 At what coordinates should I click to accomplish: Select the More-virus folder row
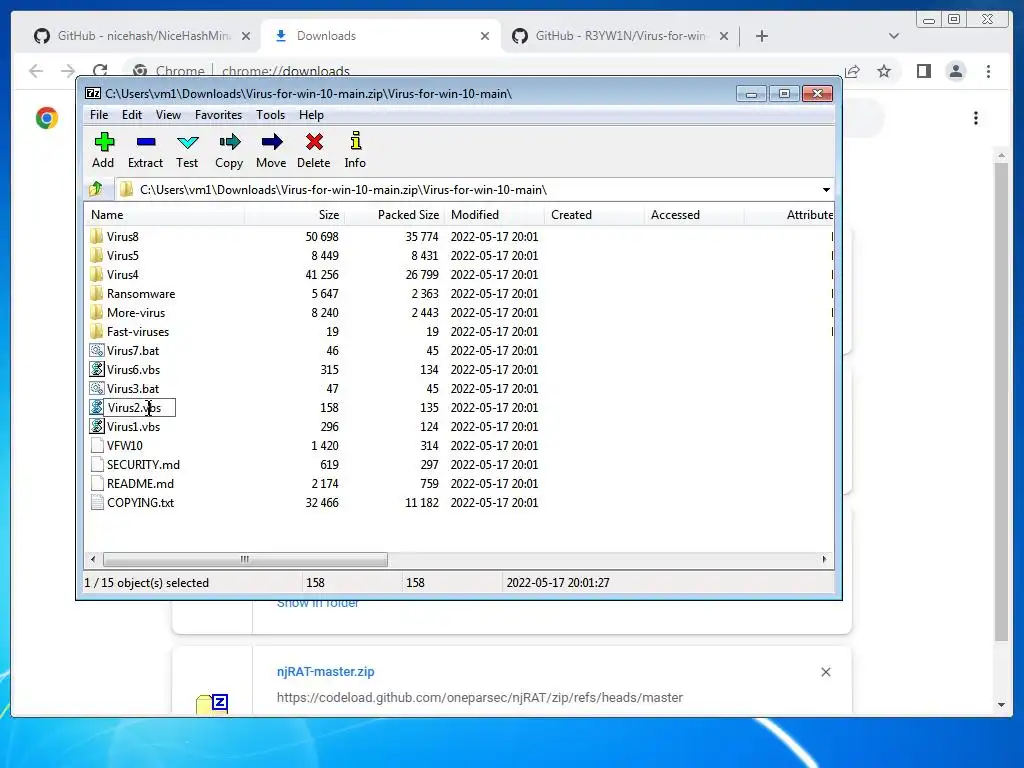(459, 312)
